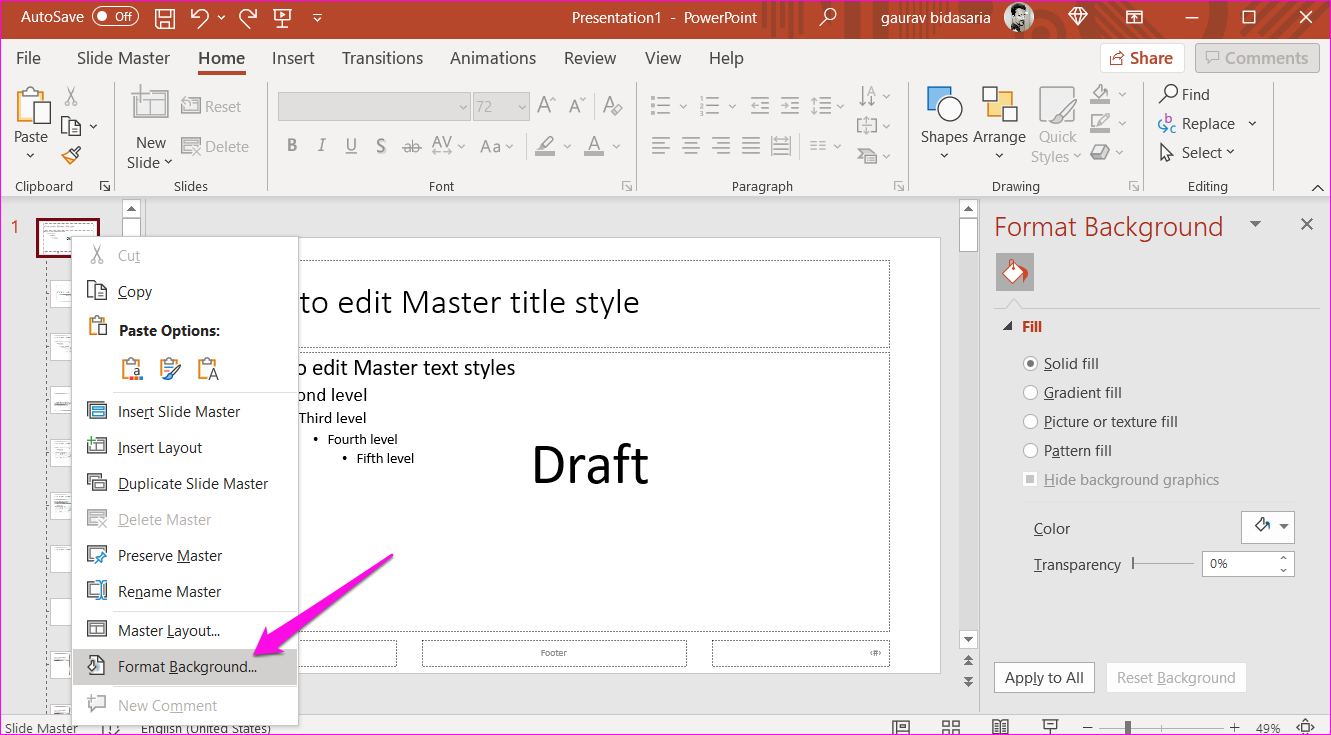Collapse the ribbon chevron
Image resolution: width=1331 pixels, height=735 pixels.
coord(1317,187)
